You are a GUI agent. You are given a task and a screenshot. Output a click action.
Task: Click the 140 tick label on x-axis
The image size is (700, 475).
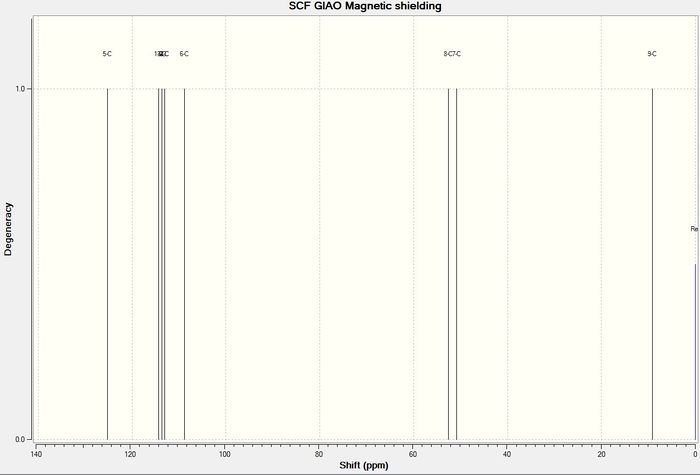tap(36, 455)
